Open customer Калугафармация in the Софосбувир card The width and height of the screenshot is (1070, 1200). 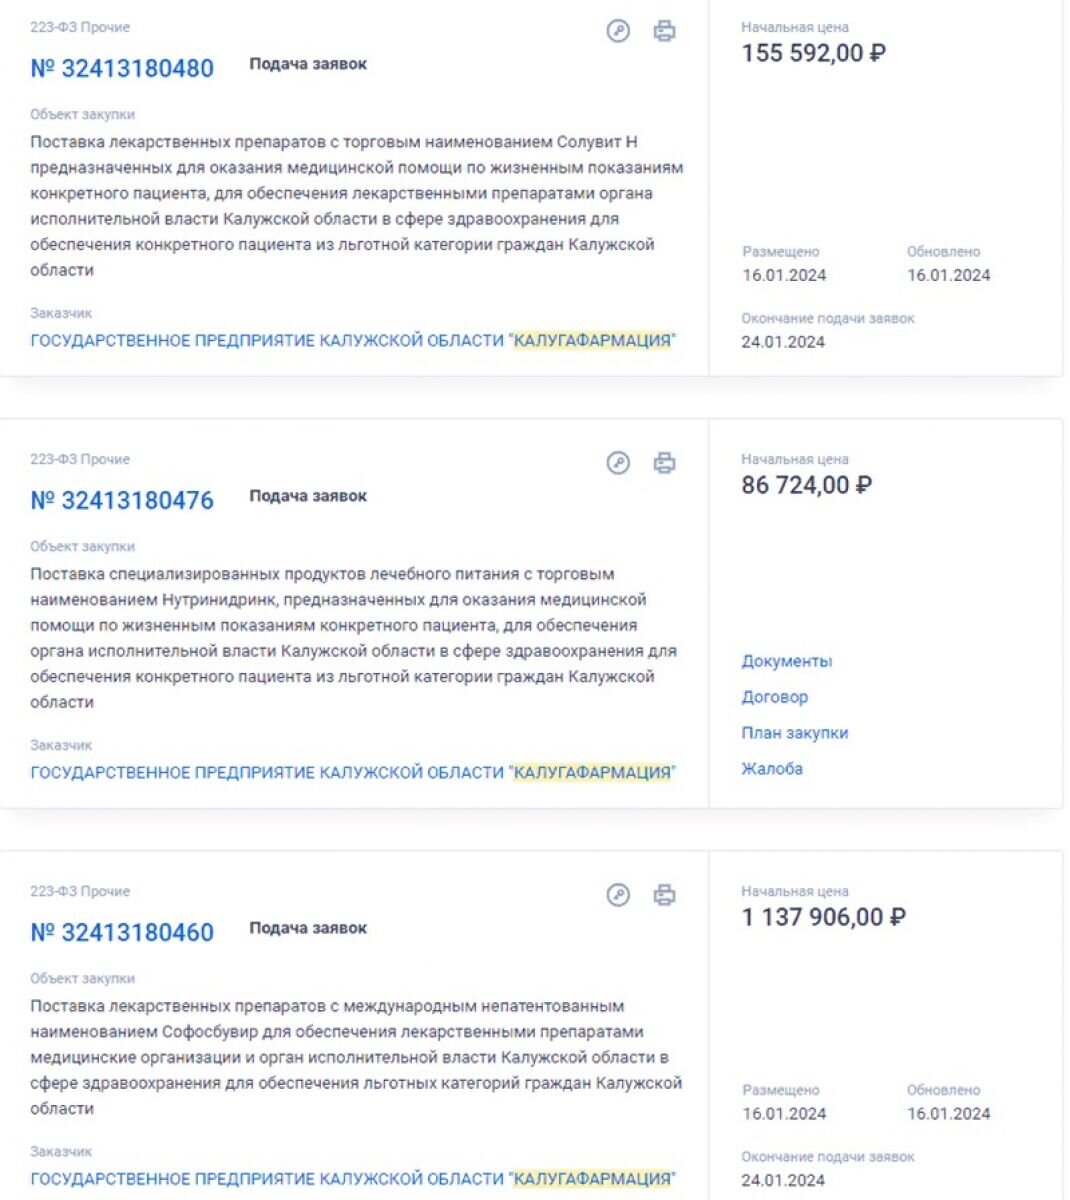pyautogui.click(x=353, y=1179)
